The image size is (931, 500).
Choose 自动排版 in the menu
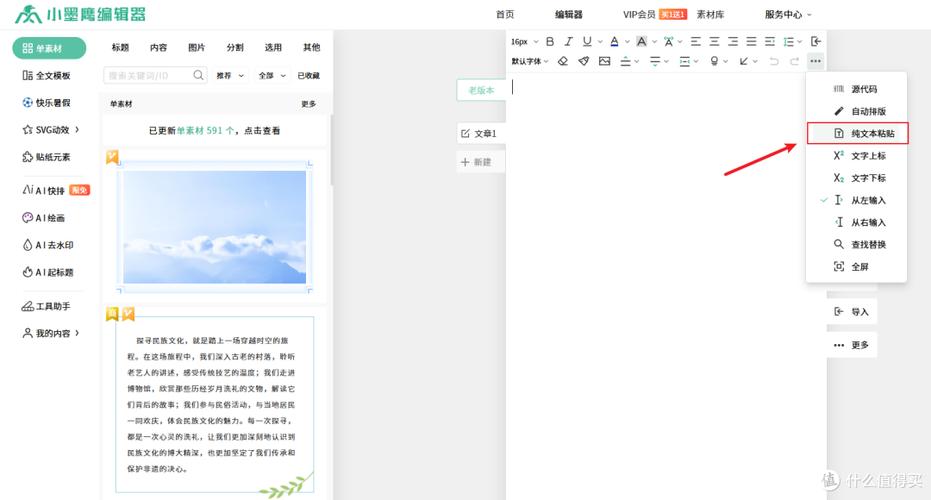[856, 111]
